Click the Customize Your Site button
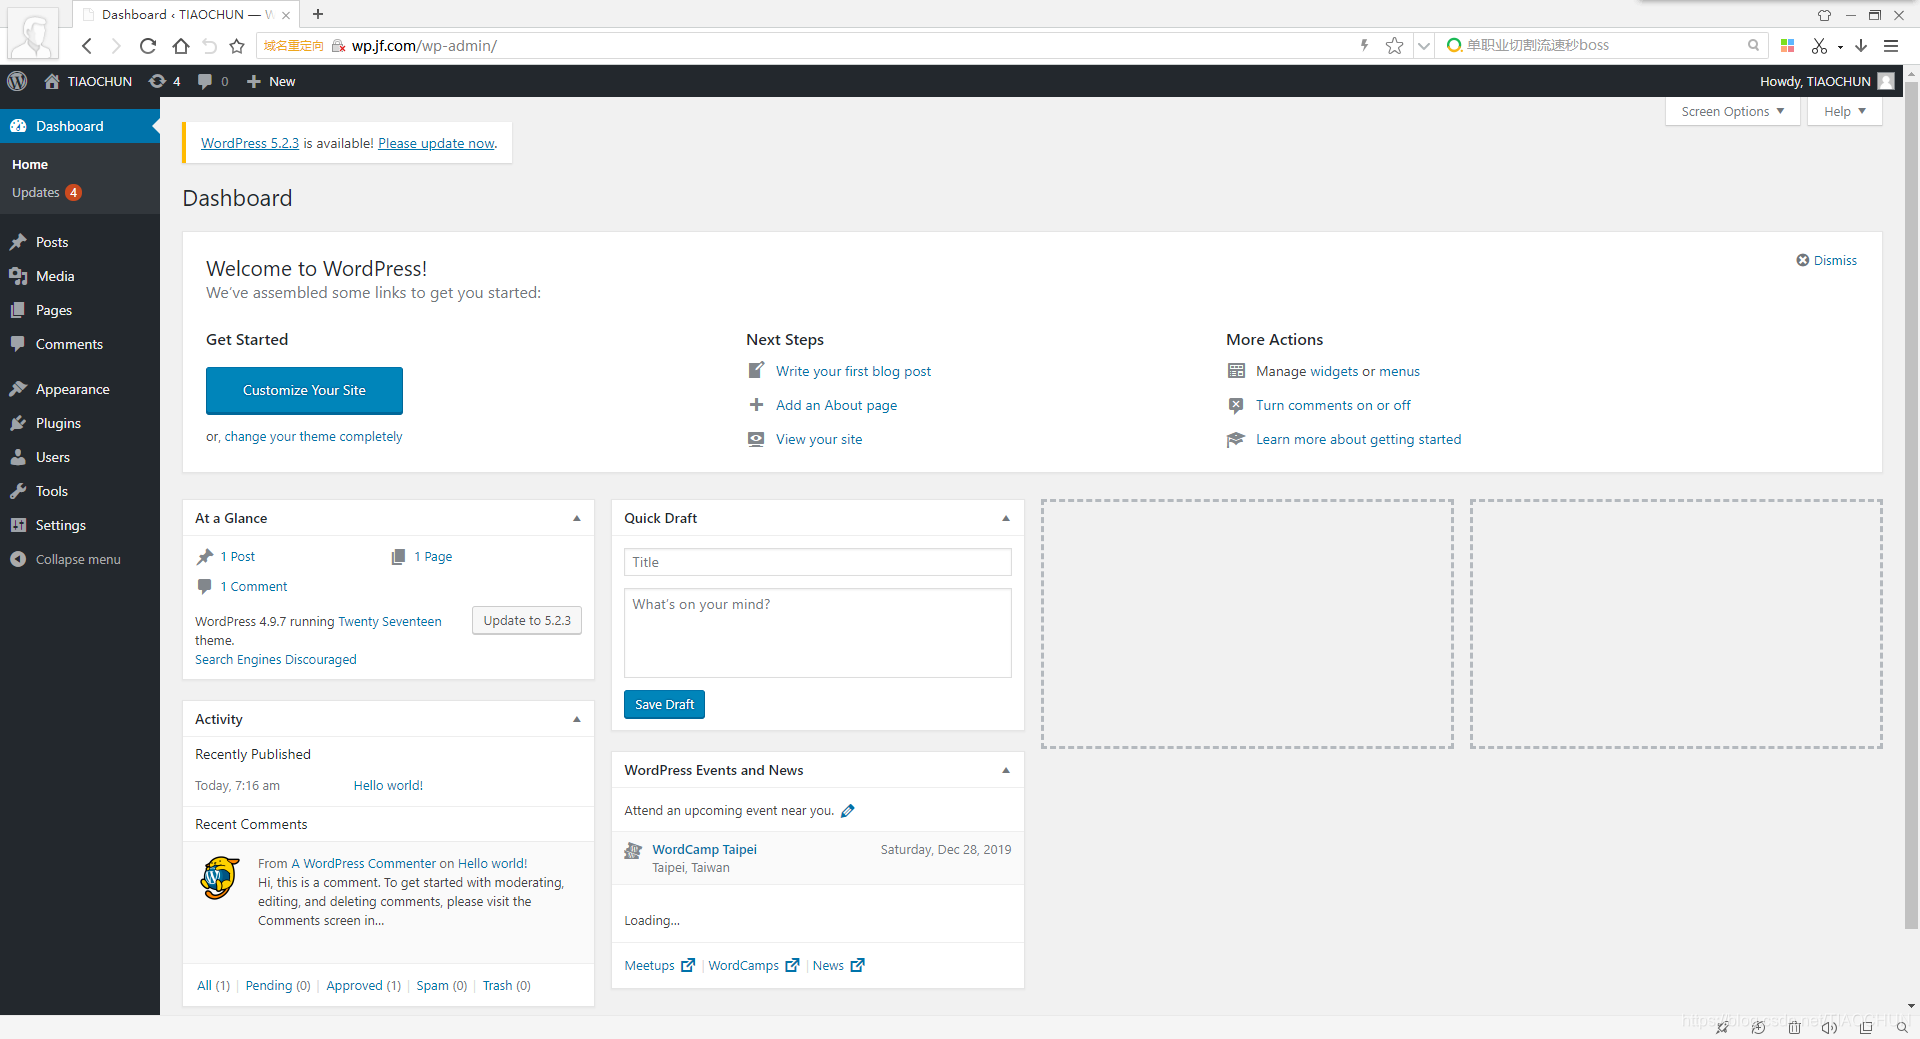This screenshot has width=1920, height=1039. tap(304, 390)
